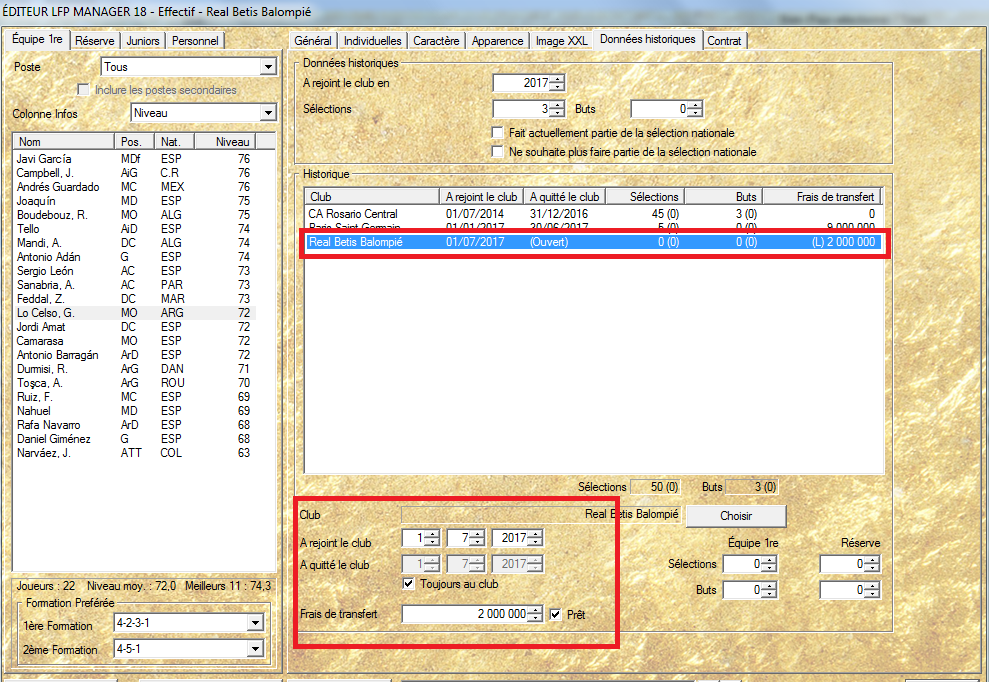Image resolution: width=989 pixels, height=682 pixels.
Task: Click the Réserve Sélections field
Action: 850,564
